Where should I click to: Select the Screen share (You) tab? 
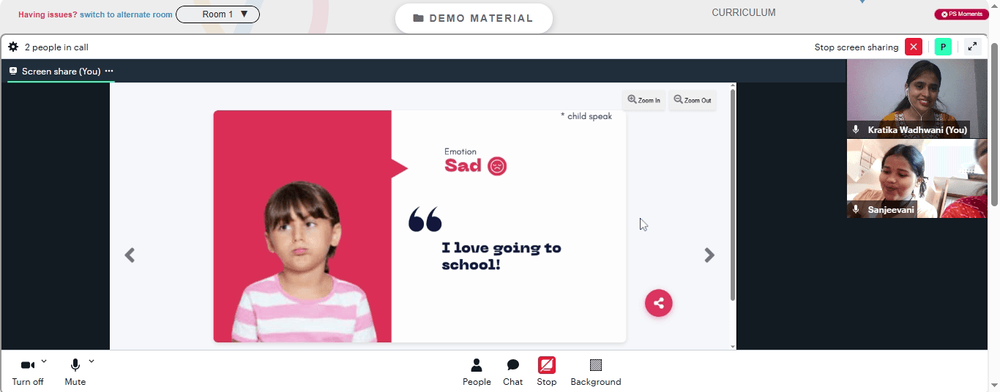(x=61, y=71)
